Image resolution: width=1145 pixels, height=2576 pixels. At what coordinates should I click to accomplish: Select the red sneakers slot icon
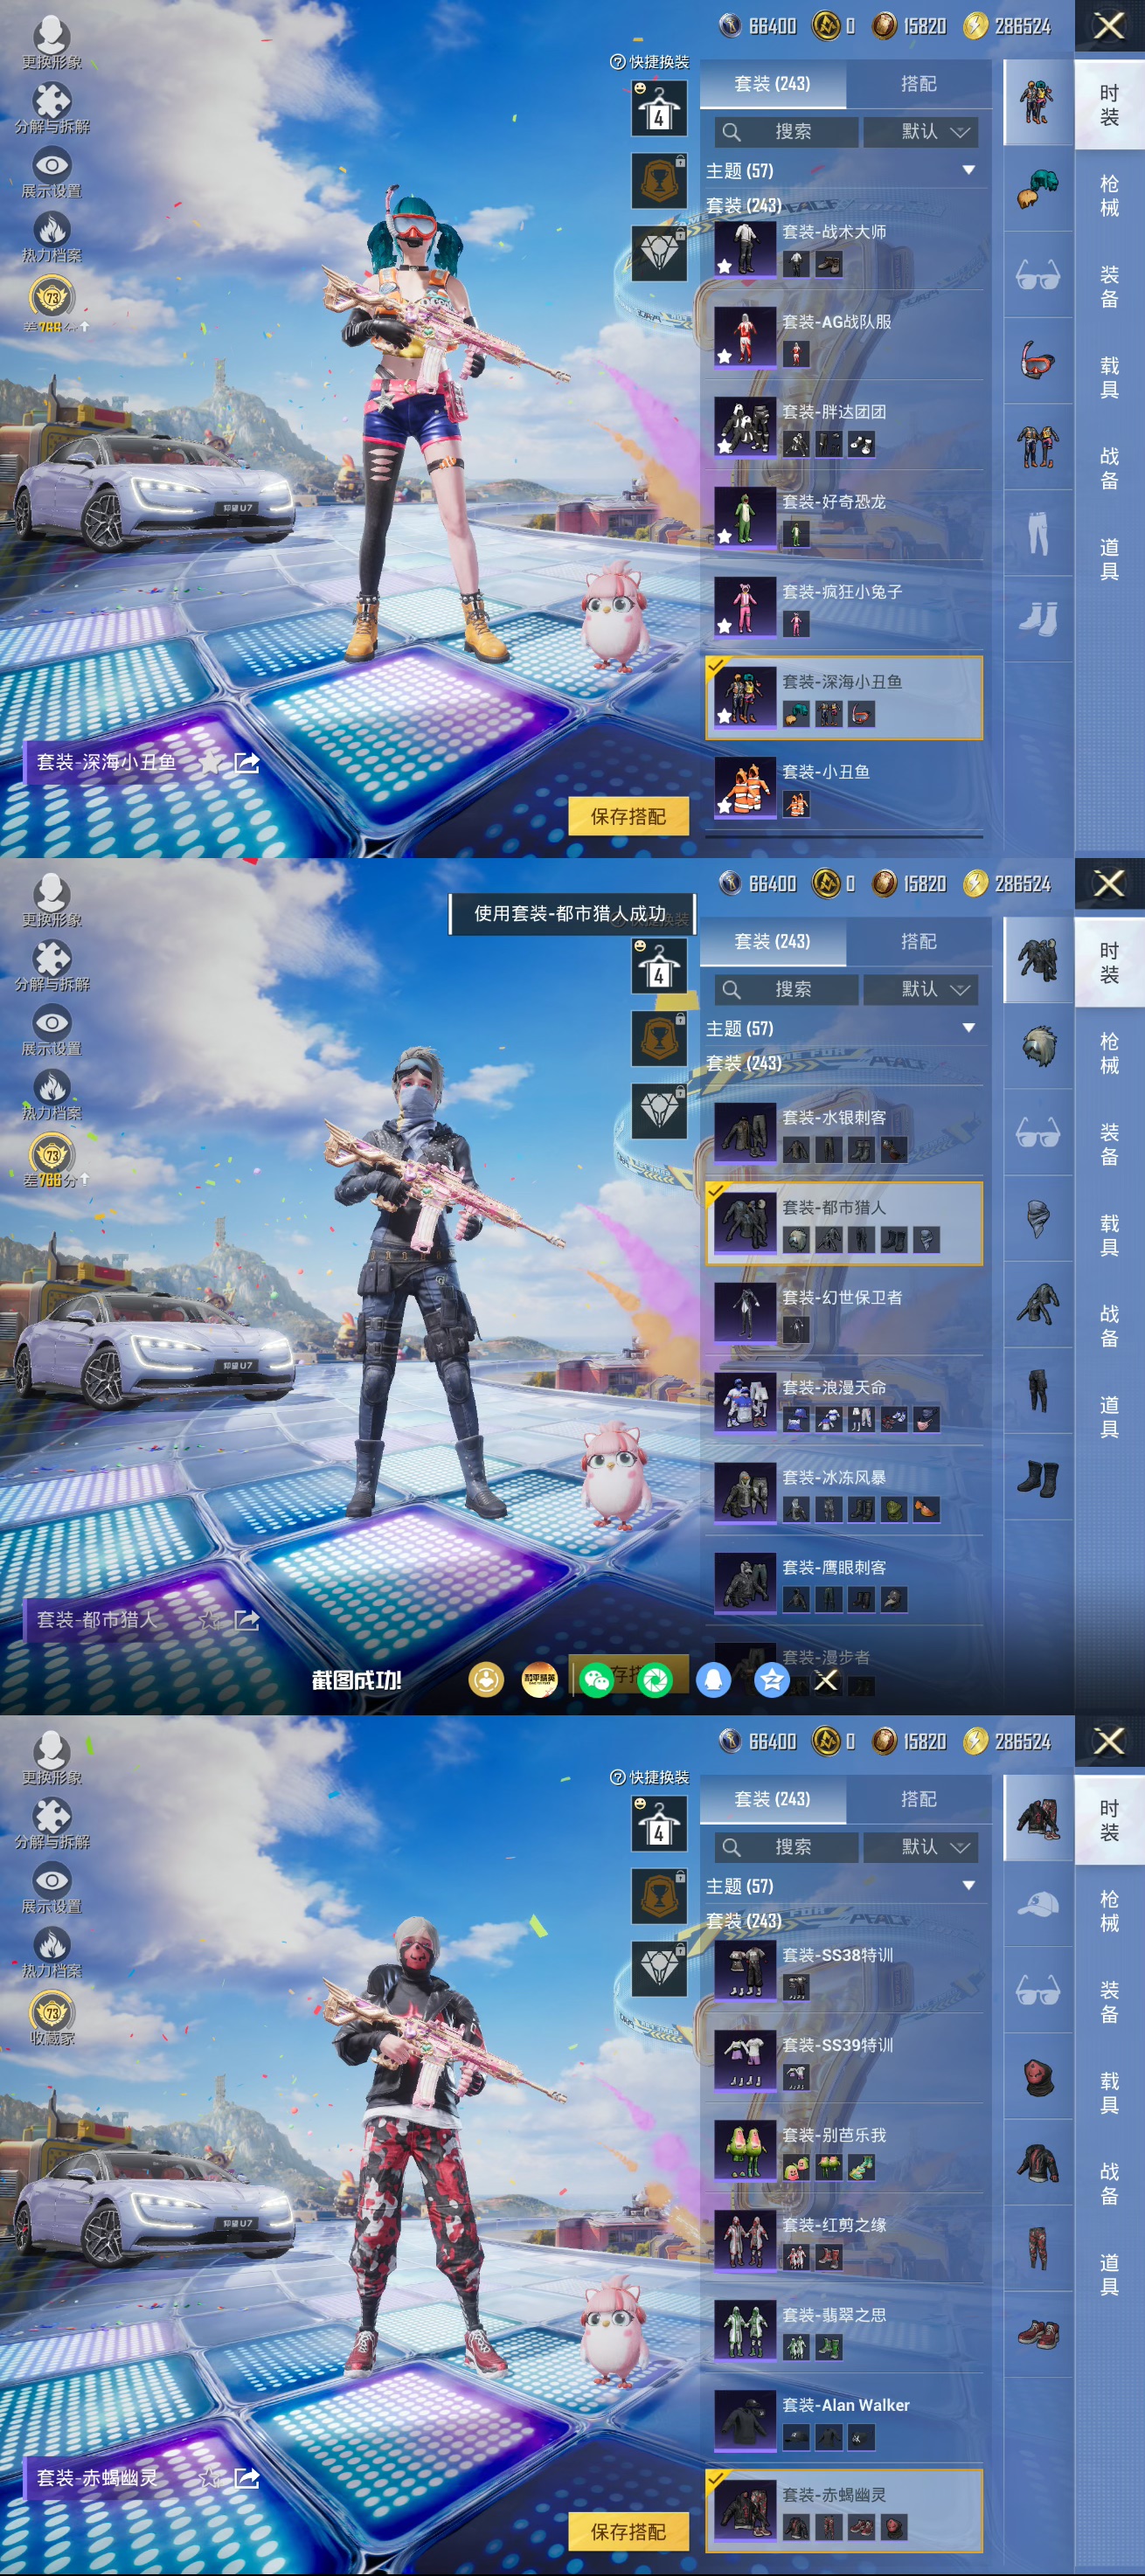[1037, 2335]
